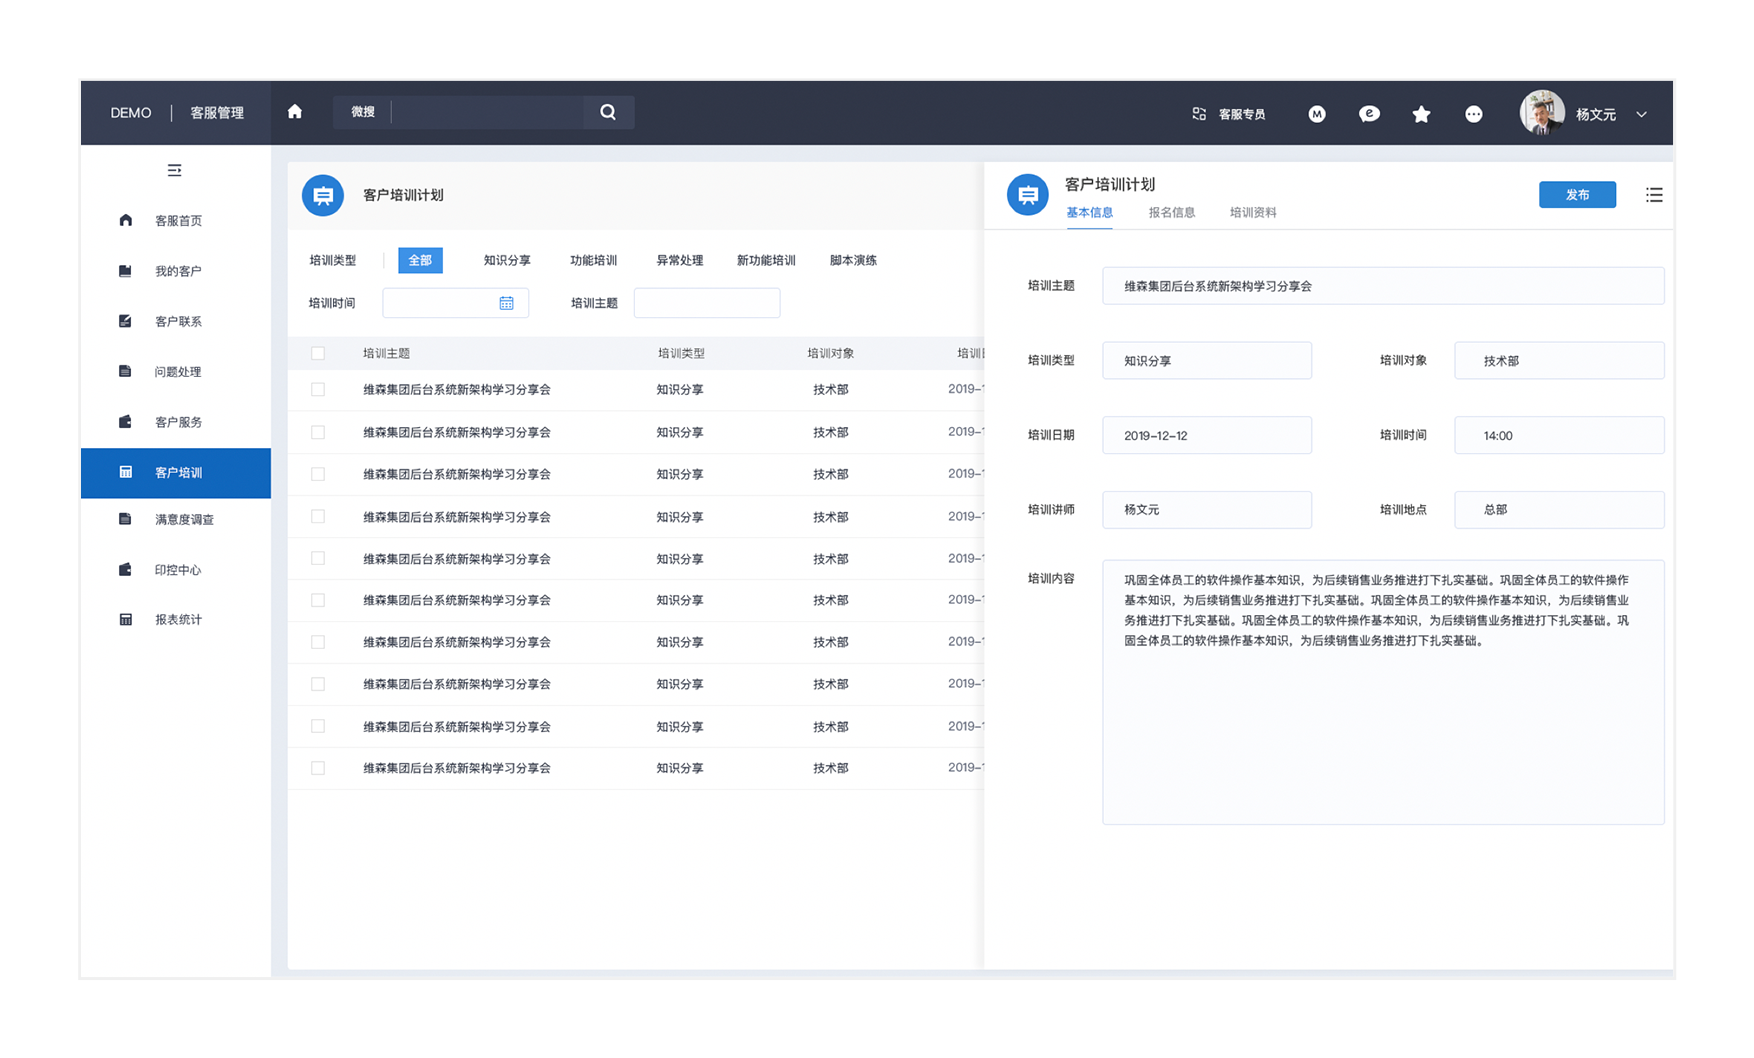This screenshot has width=1754, height=1058.
Task: Click the home icon in top bar
Action: coord(295,112)
